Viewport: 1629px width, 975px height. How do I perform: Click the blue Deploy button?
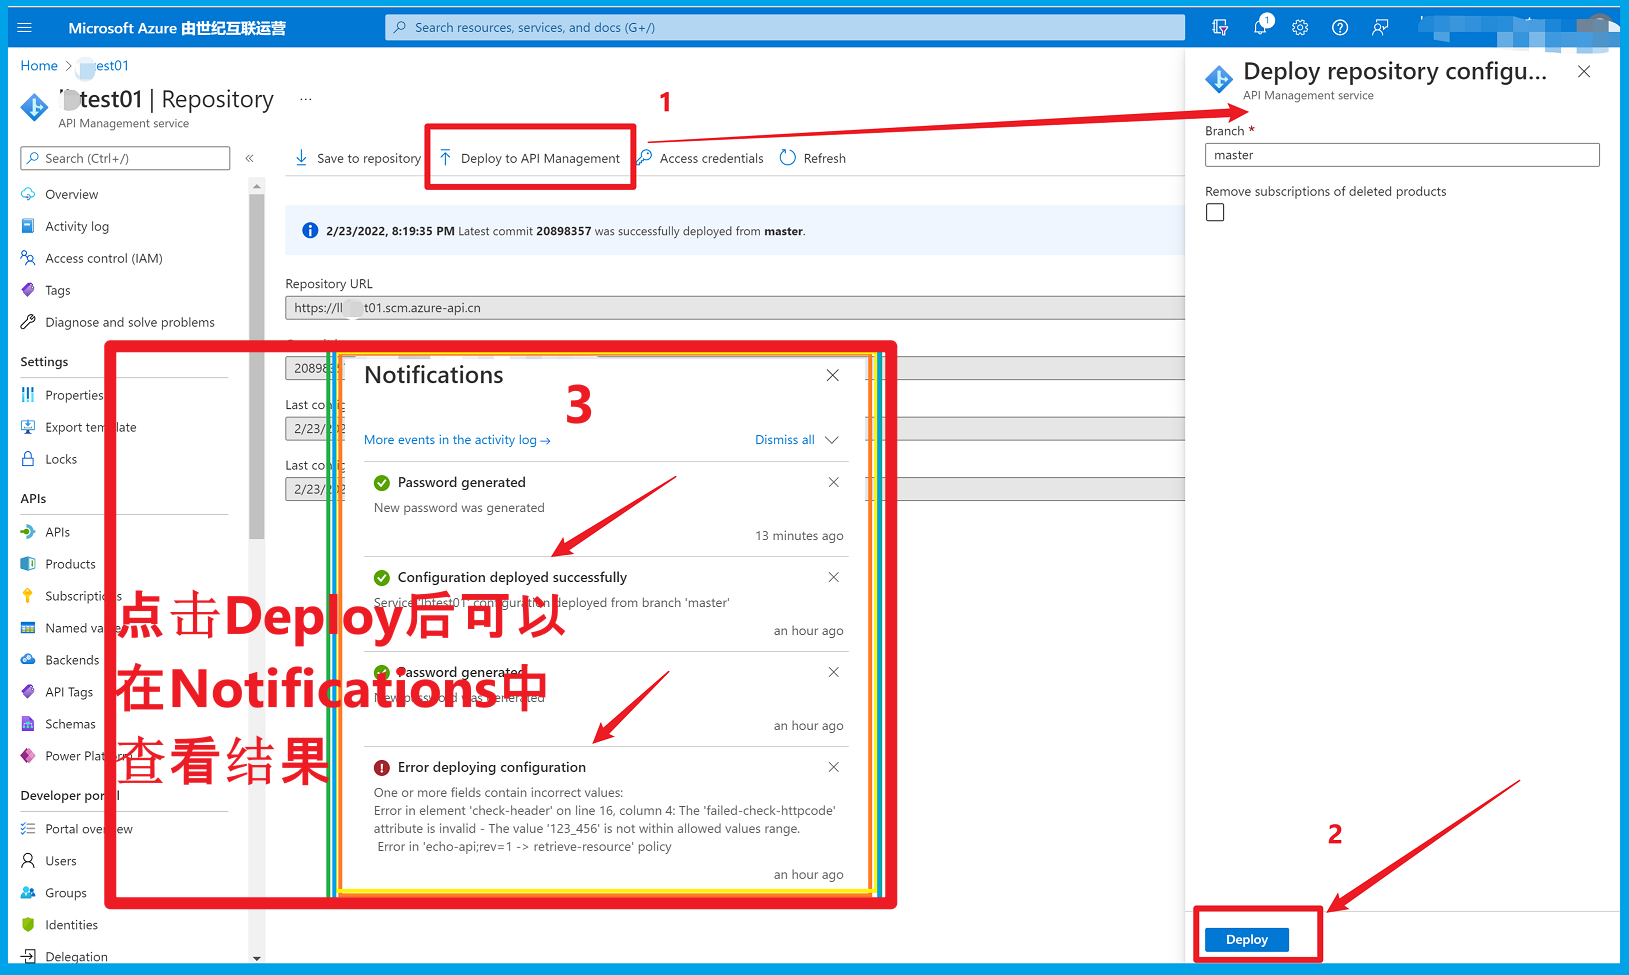tap(1246, 939)
